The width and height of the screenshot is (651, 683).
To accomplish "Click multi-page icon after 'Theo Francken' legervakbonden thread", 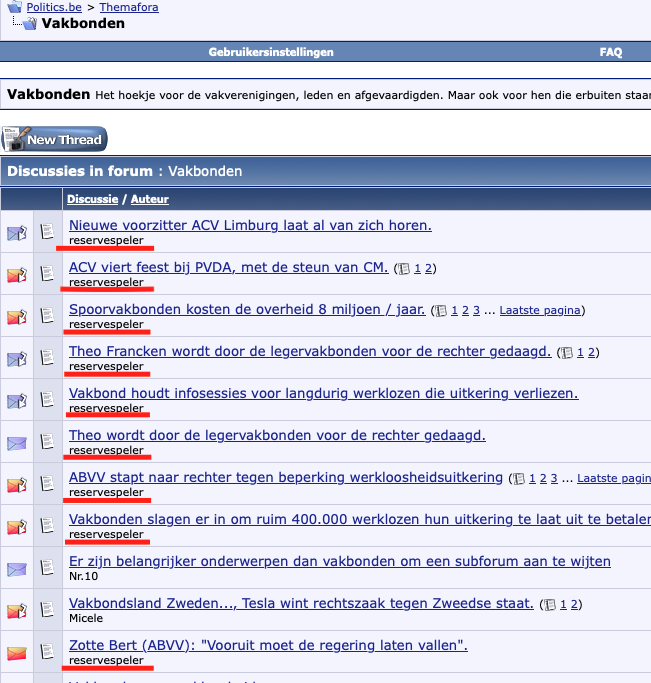I will click(x=567, y=352).
